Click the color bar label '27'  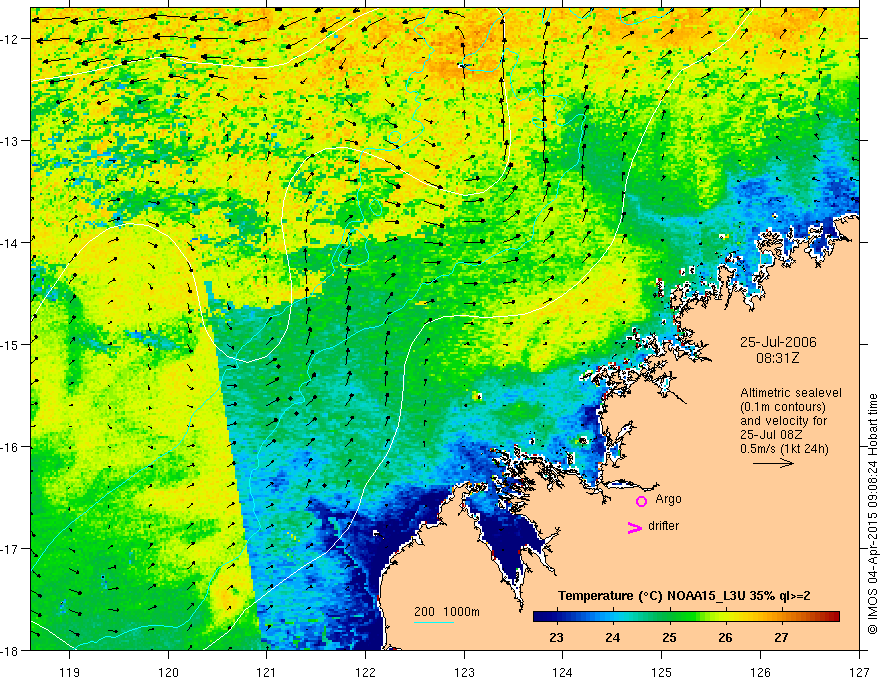781,638
